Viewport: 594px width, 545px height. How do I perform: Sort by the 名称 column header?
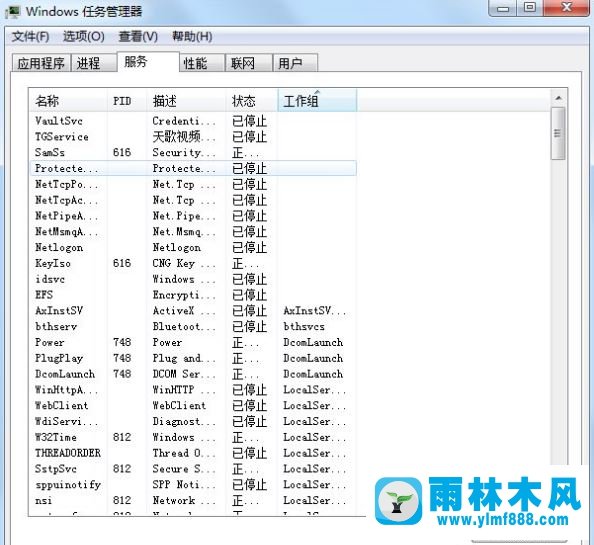pyautogui.click(x=68, y=101)
